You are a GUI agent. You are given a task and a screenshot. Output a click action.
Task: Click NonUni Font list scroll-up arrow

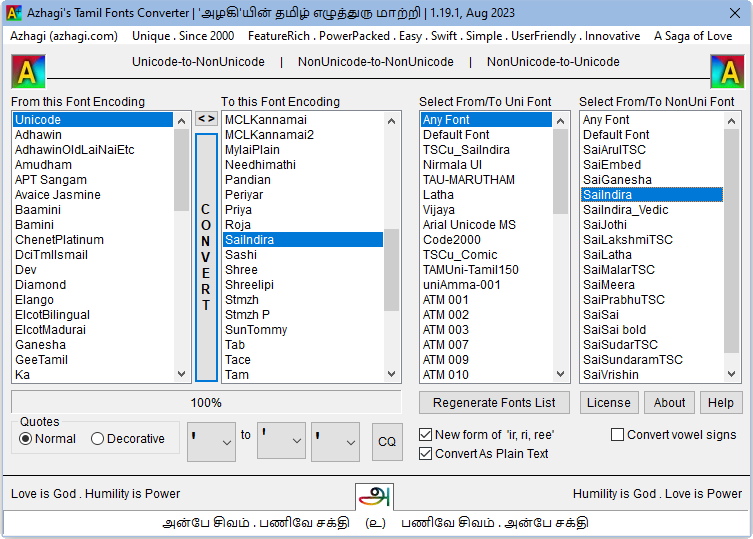[x=731, y=121]
